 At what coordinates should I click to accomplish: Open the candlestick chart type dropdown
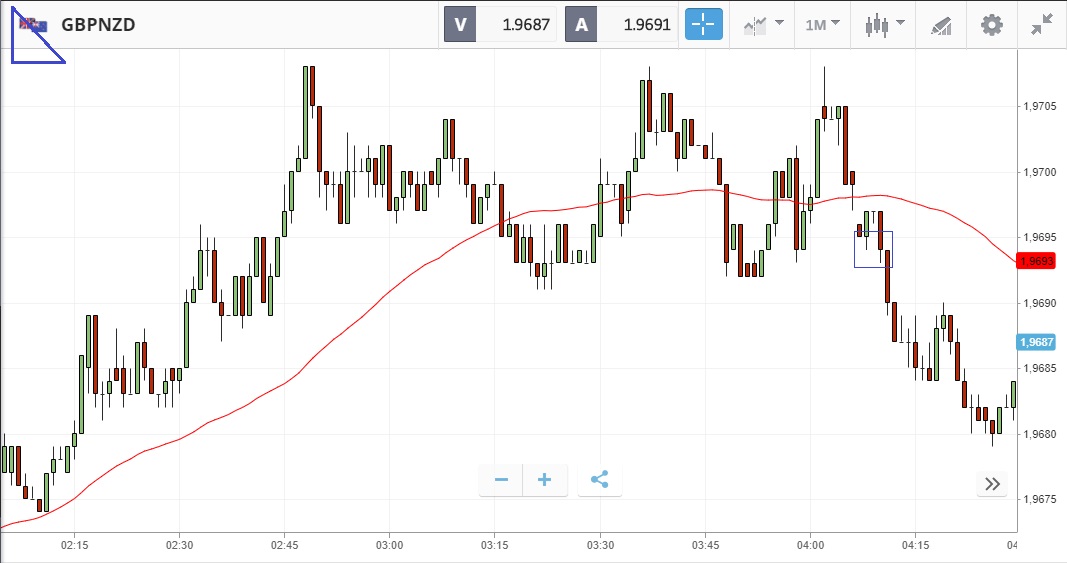point(884,25)
